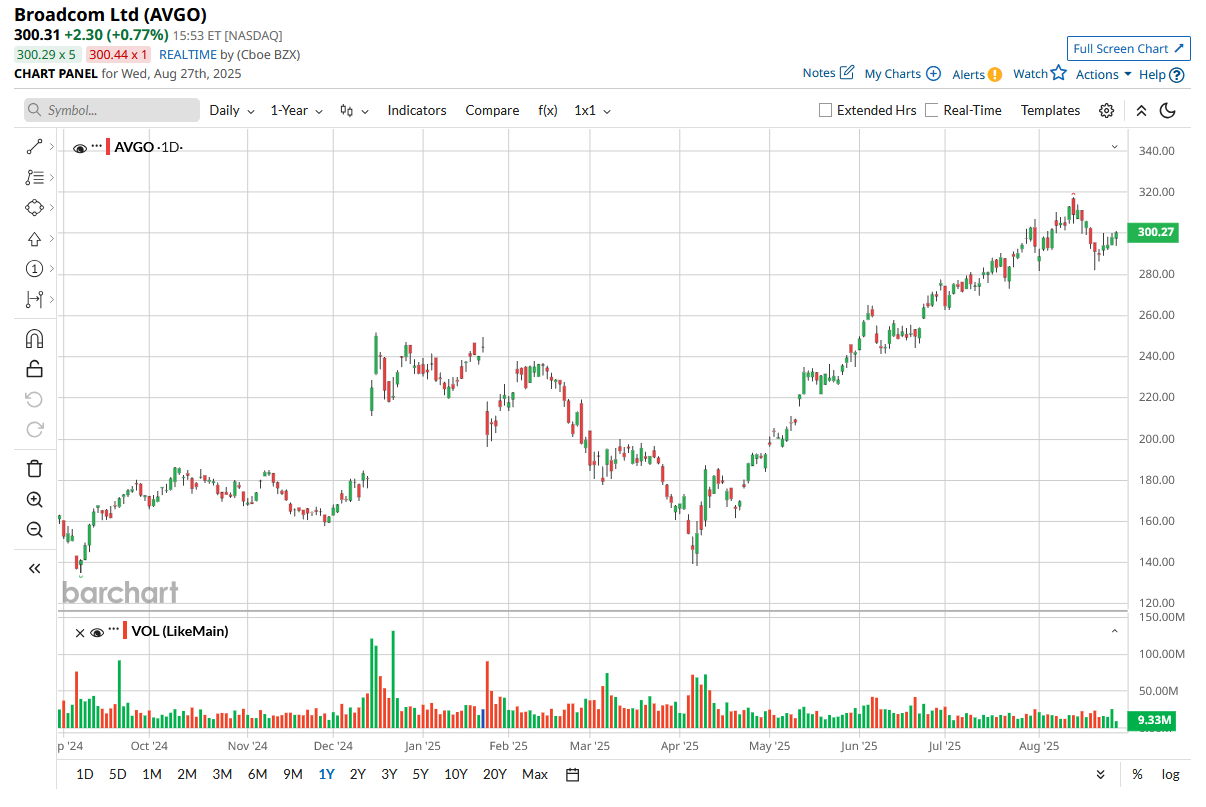Click the REALTIME link
Screen dimensions: 1206x807
(188, 55)
